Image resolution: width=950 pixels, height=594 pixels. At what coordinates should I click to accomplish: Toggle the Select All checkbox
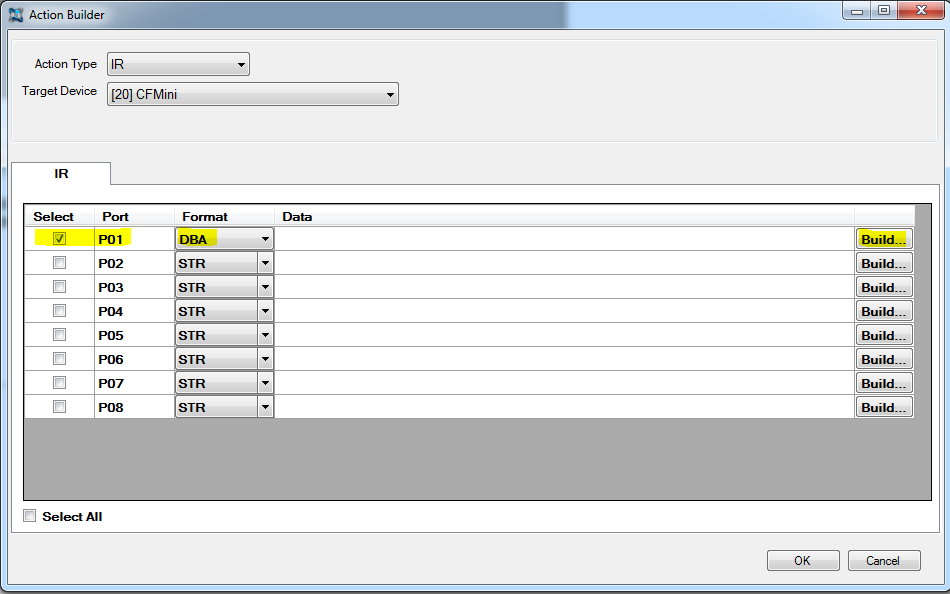tap(30, 516)
